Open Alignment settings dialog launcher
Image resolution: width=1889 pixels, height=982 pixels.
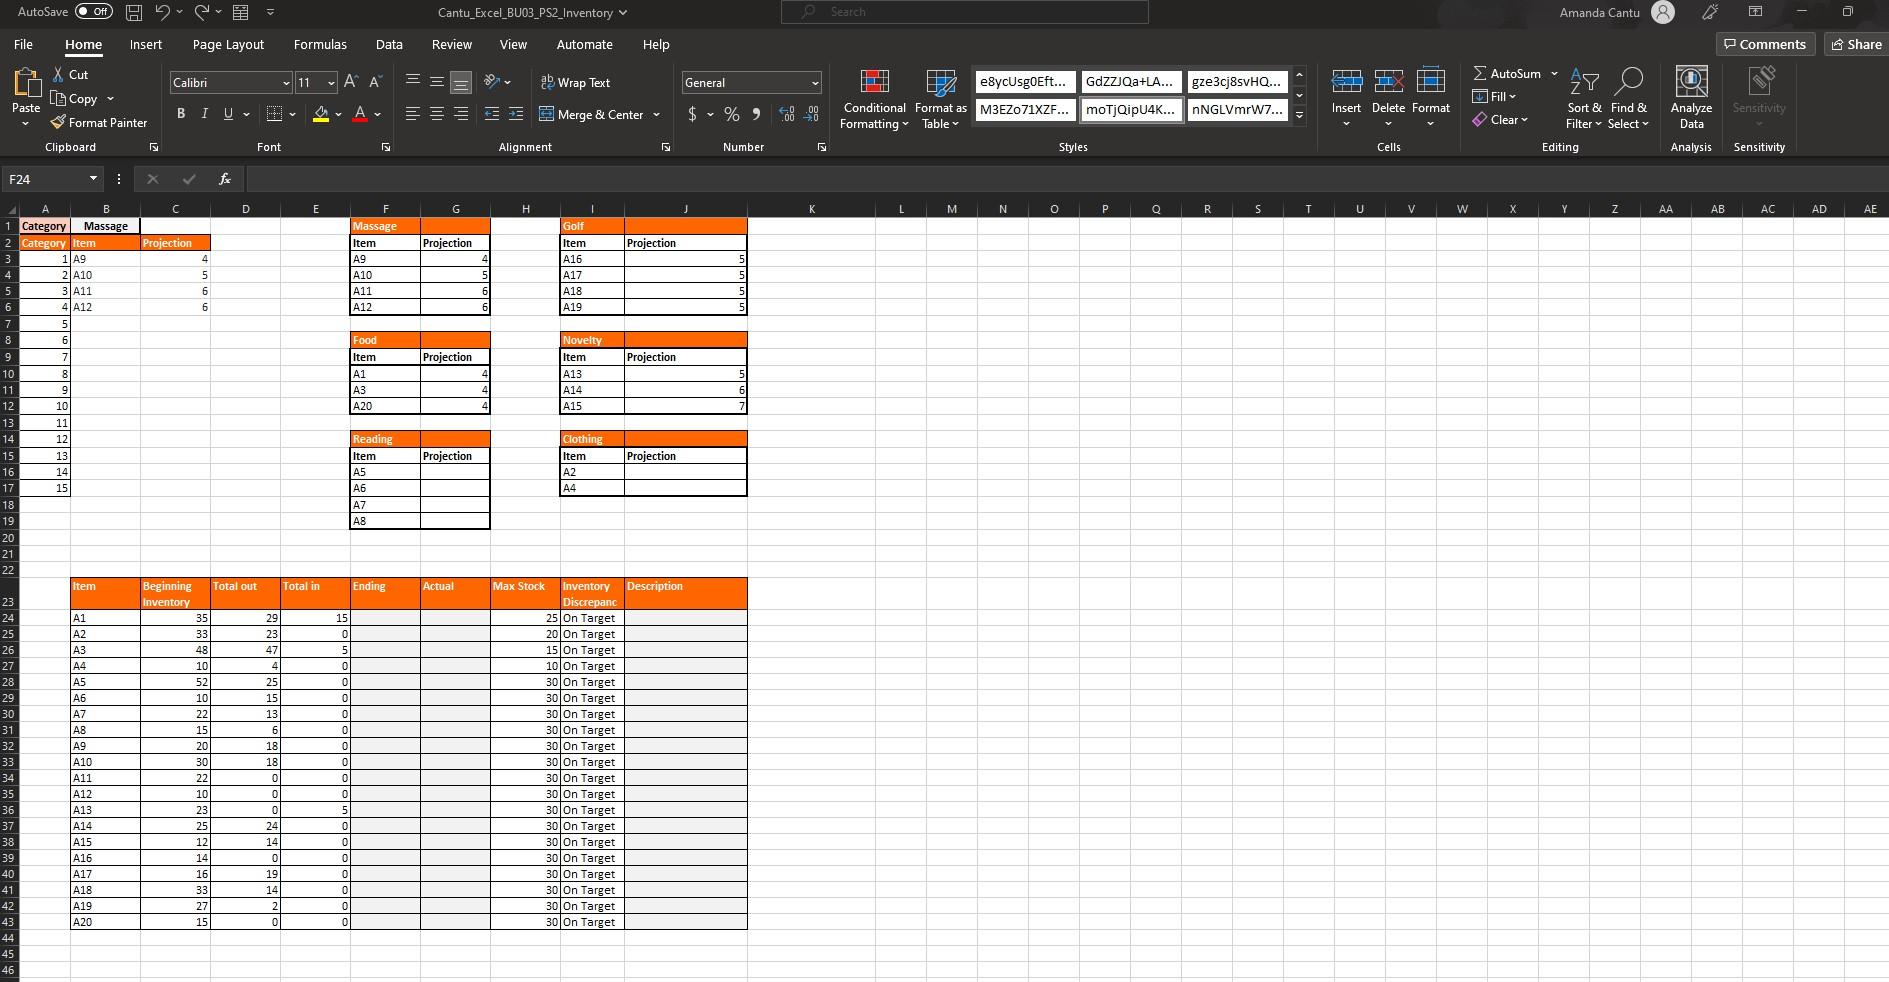[x=666, y=147]
